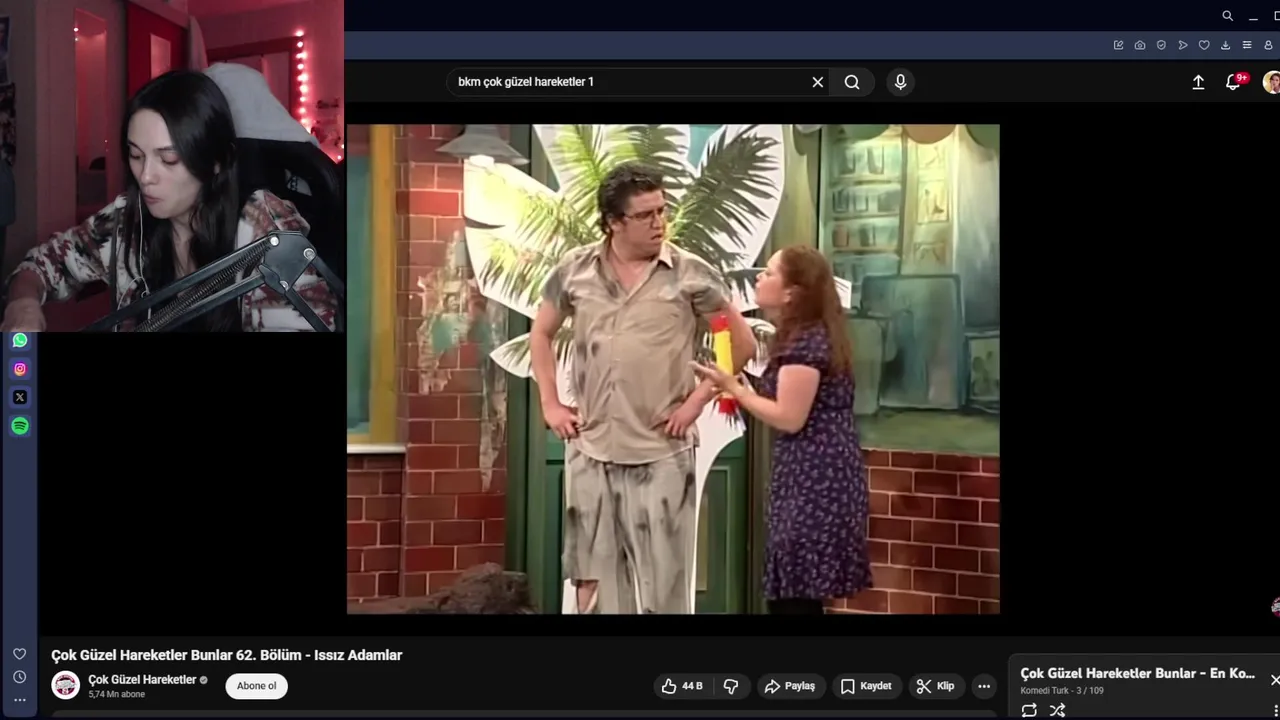Image resolution: width=1280 pixels, height=720 pixels.
Task: Open Instagram in the browser sidebar
Action: (20, 369)
